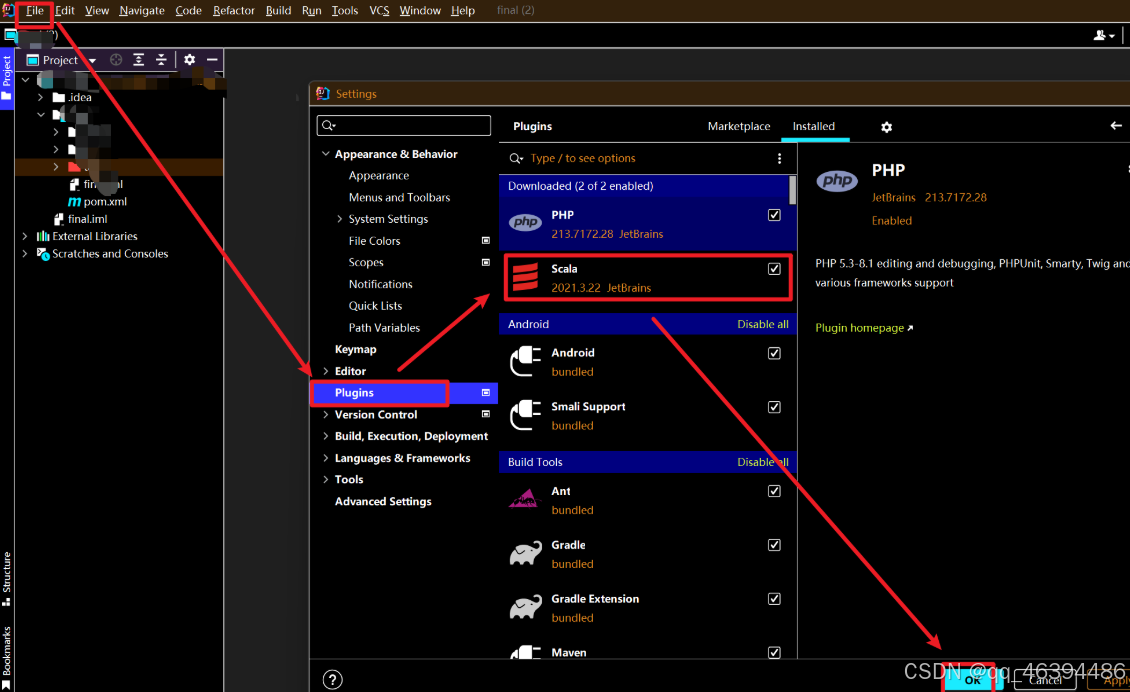Click the Scratches and Consoles icon
1130x692 pixels.
click(43, 254)
